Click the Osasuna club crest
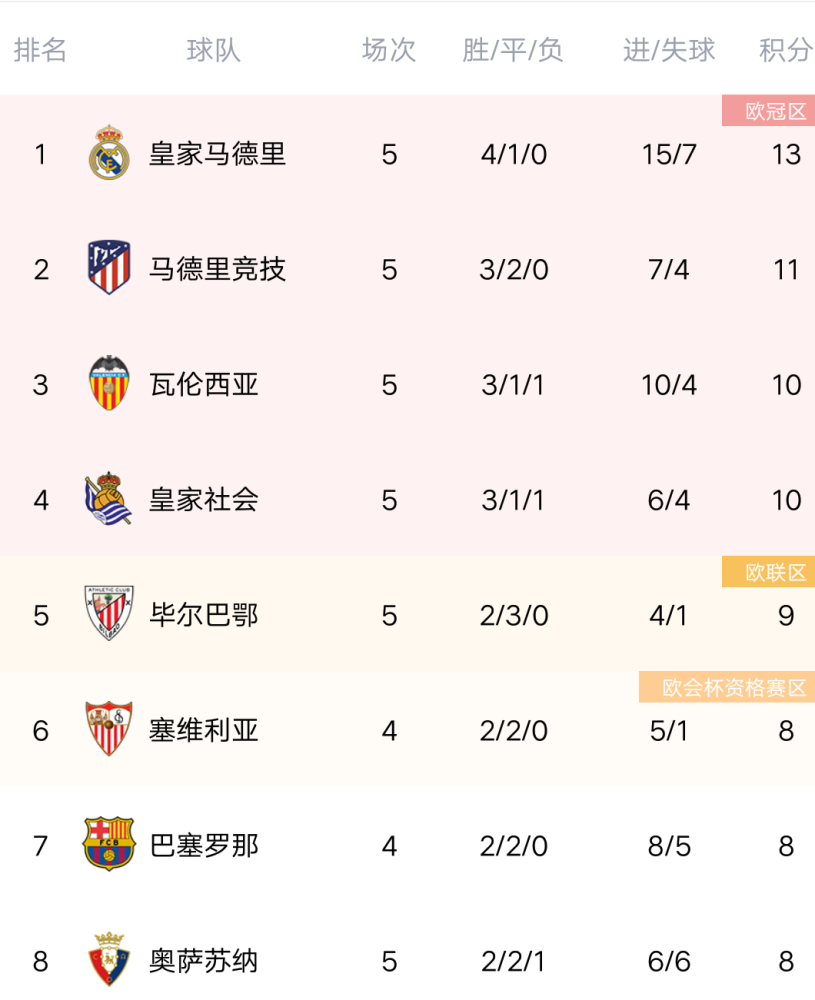 109,959
